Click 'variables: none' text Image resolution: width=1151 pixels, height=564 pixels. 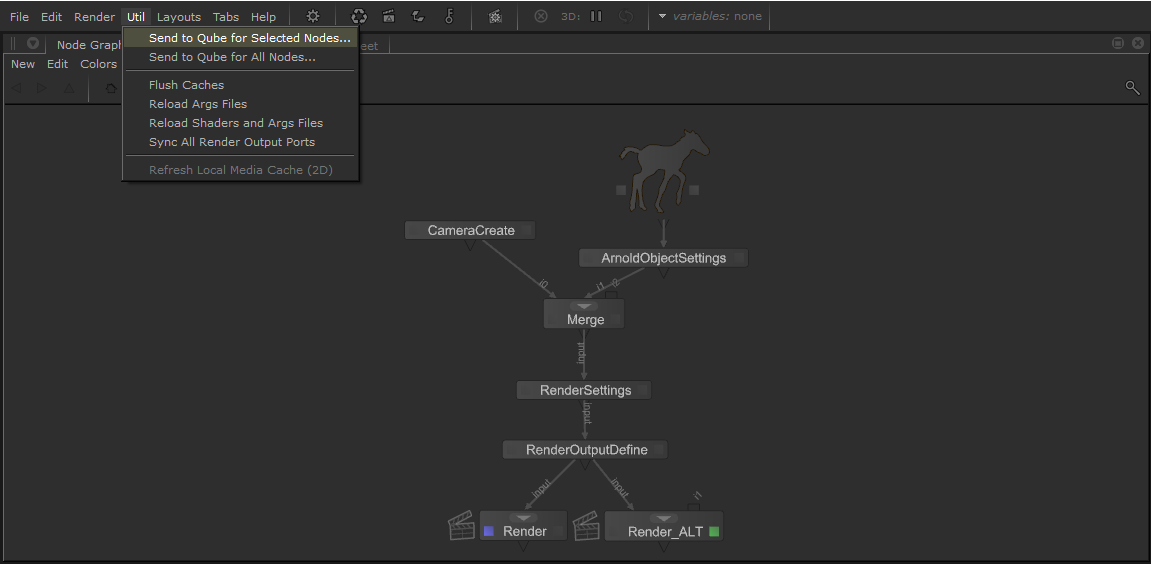click(x=717, y=16)
